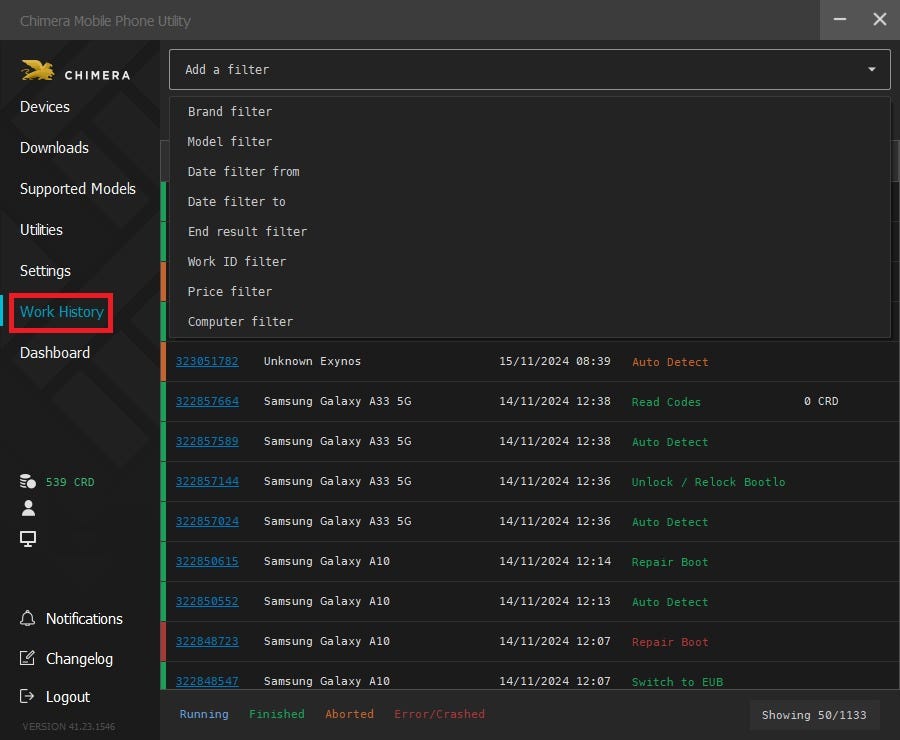This screenshot has height=740, width=900.
Task: Click red Repair Boot procedure text
Action: (x=670, y=642)
